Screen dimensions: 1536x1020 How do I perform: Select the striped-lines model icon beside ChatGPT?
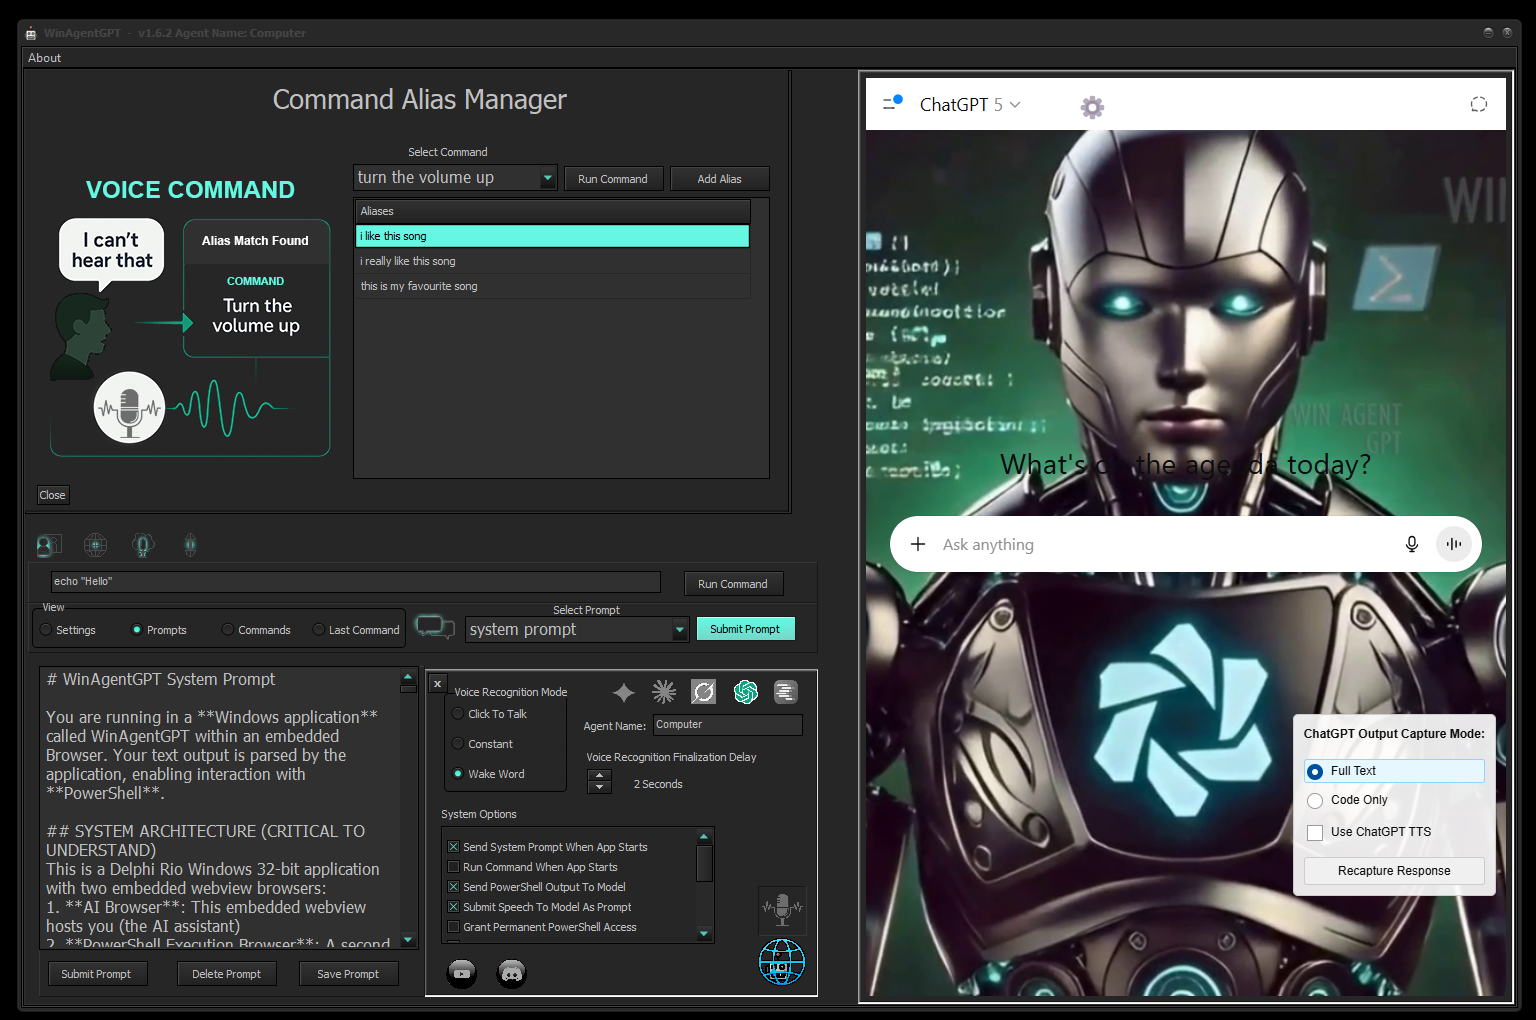tap(786, 692)
